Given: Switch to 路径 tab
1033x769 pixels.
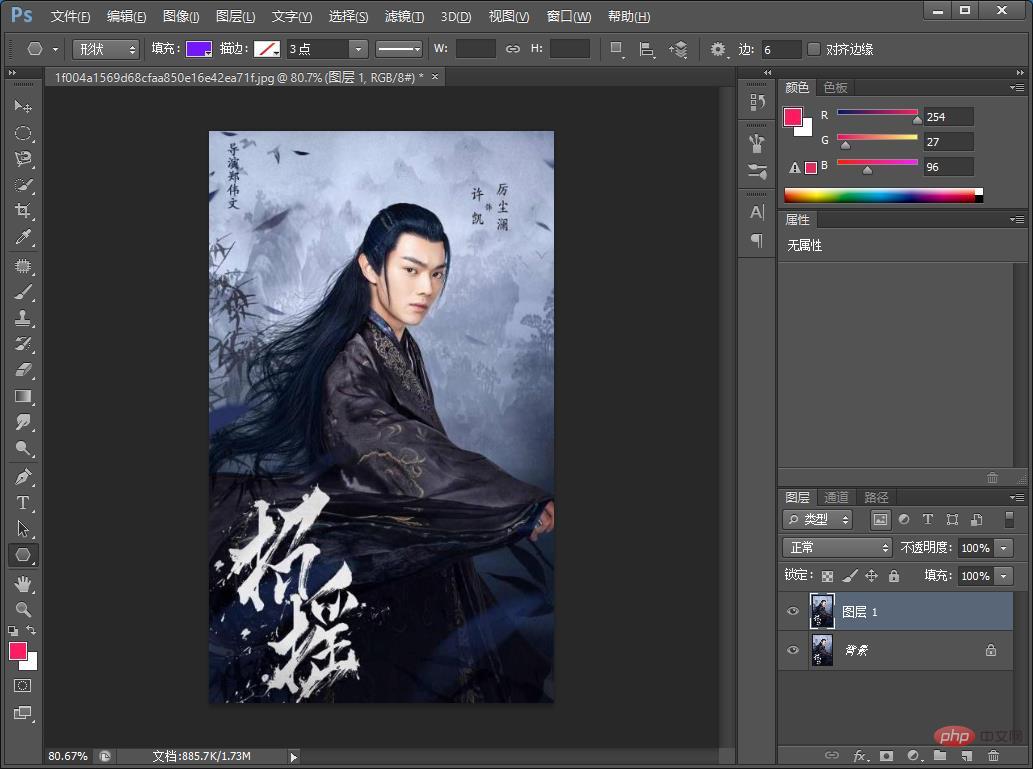Looking at the screenshot, I should tap(876, 497).
